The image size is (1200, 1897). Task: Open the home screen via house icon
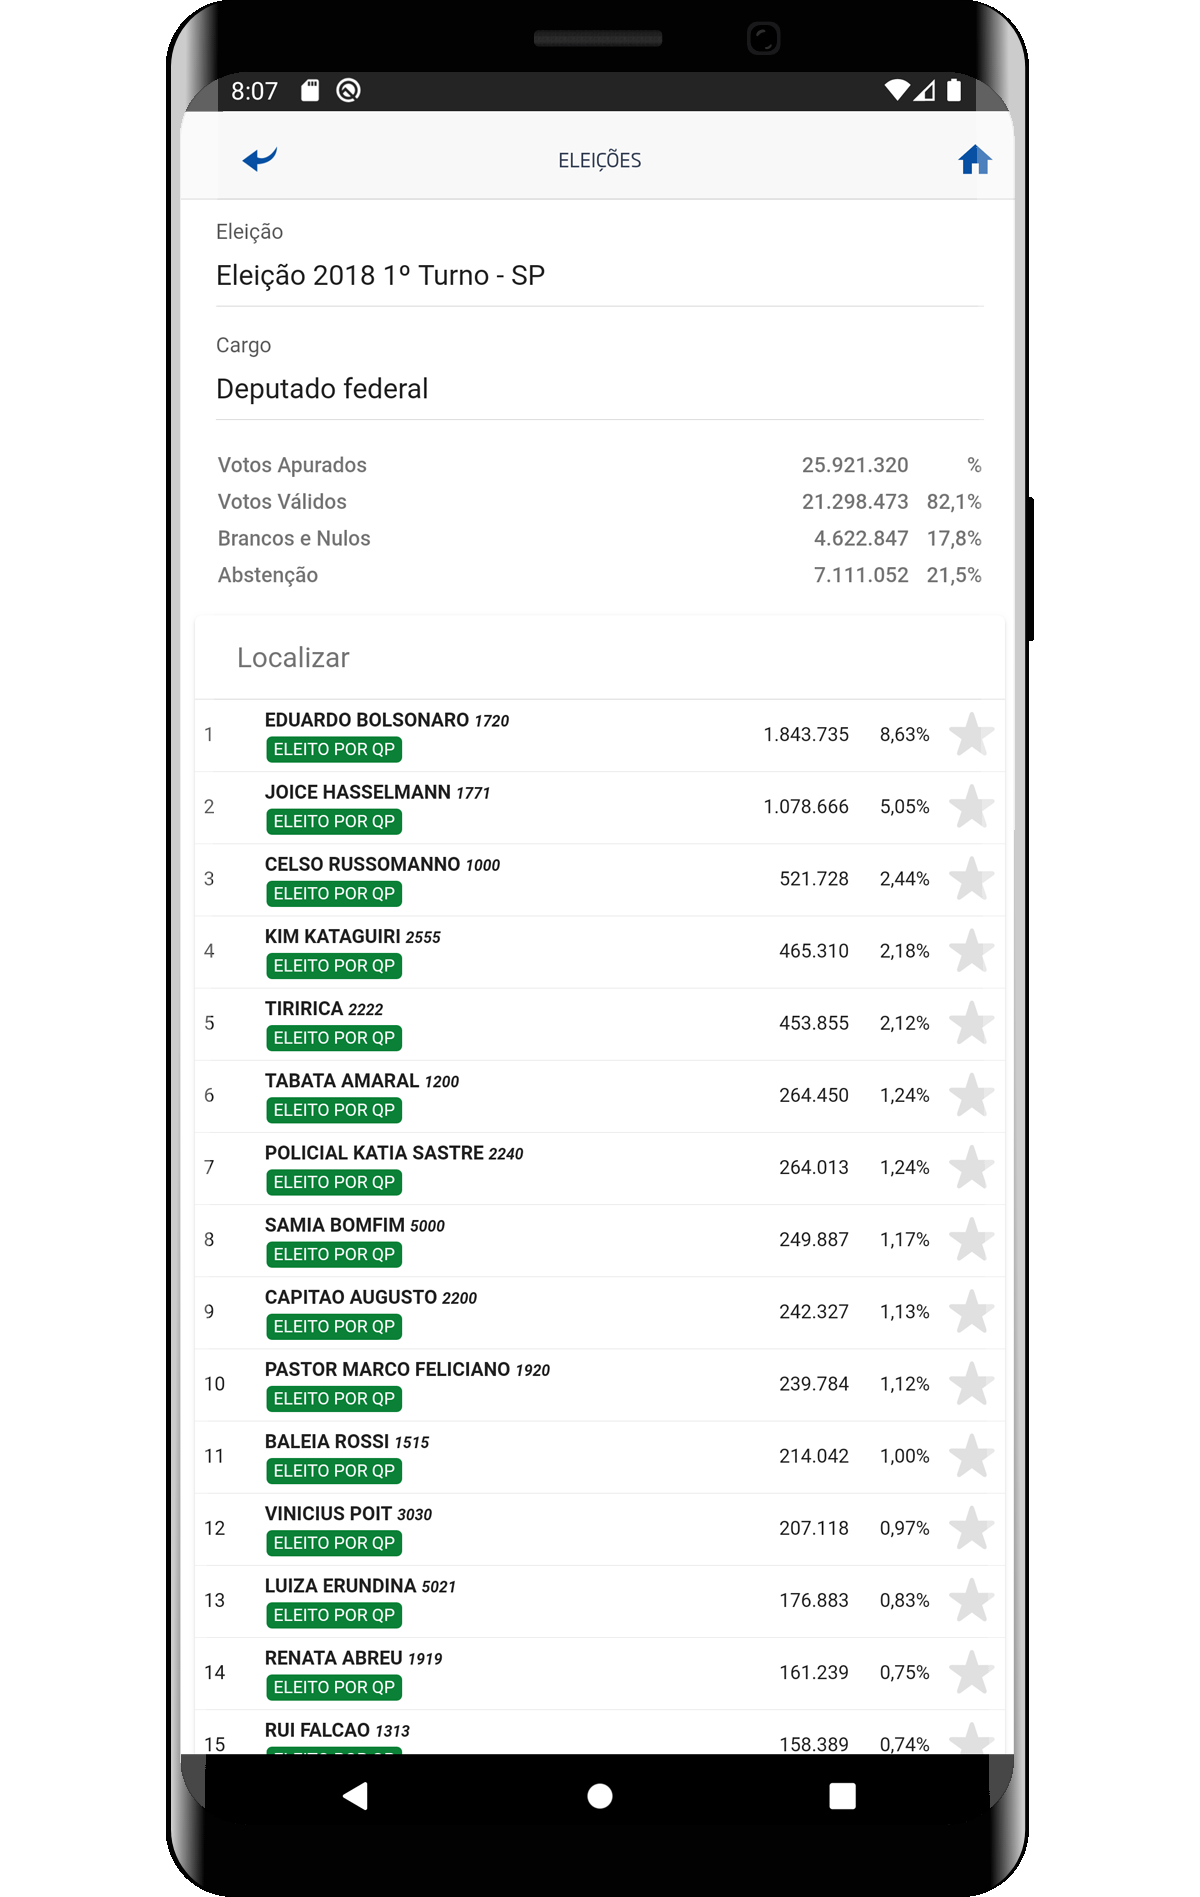click(x=974, y=160)
